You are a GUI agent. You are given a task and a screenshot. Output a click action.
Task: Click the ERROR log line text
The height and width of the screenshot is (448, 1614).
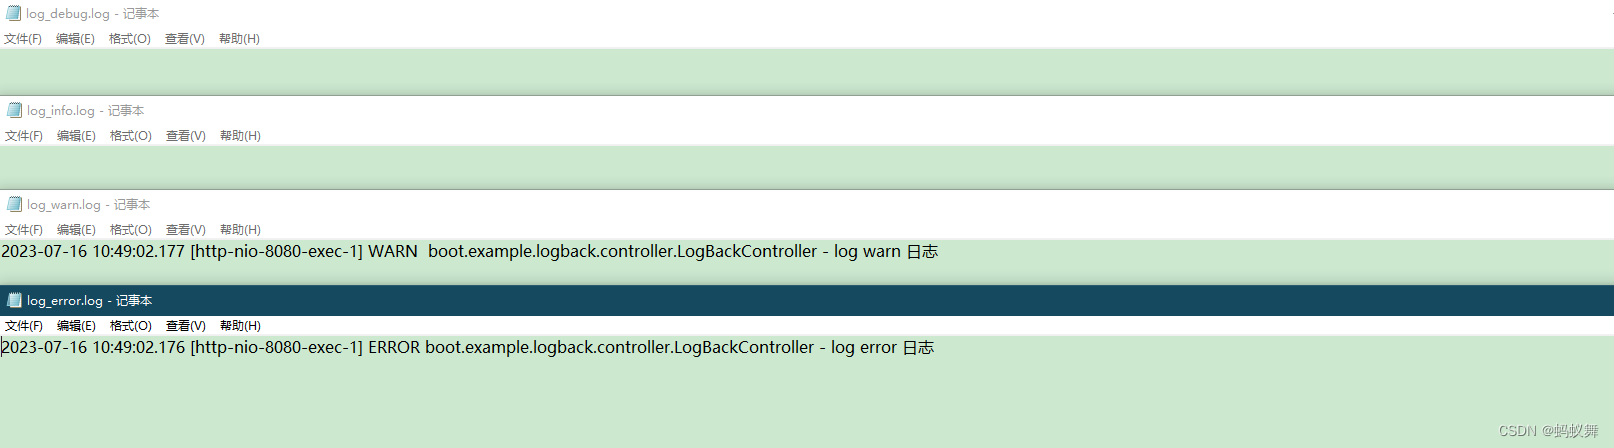pyautogui.click(x=468, y=347)
